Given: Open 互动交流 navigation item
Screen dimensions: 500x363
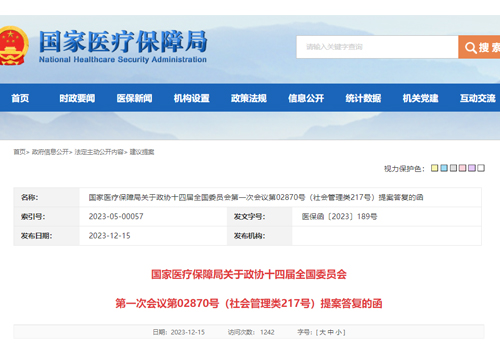Looking at the screenshot, I should (x=478, y=98).
